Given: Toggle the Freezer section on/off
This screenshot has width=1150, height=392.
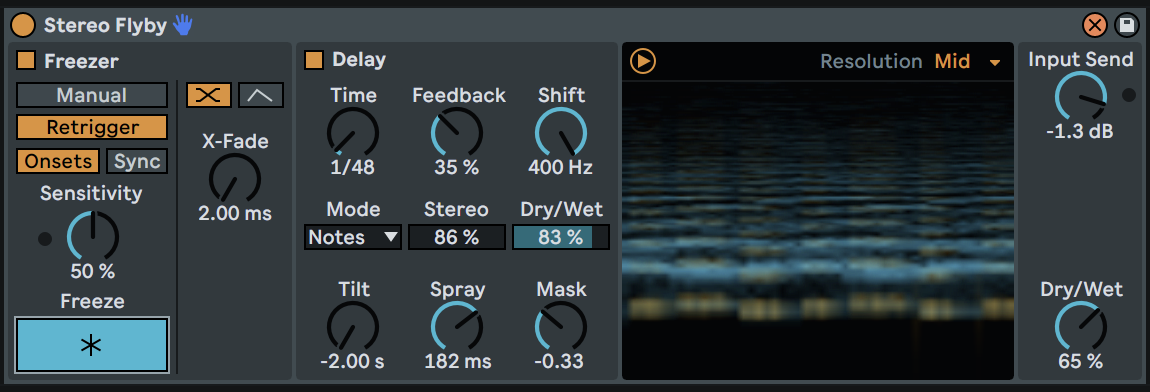Looking at the screenshot, I should coord(26,60).
